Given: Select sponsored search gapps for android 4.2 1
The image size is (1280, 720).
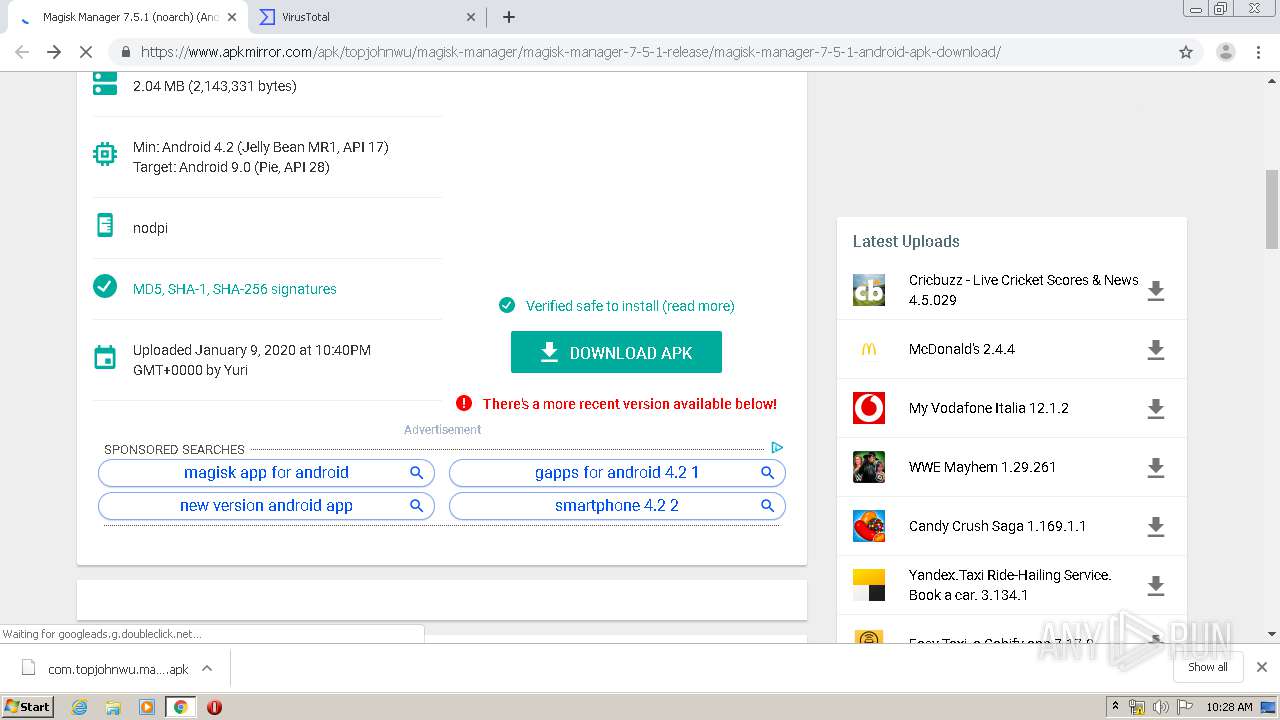Looking at the screenshot, I should click(x=617, y=473).
